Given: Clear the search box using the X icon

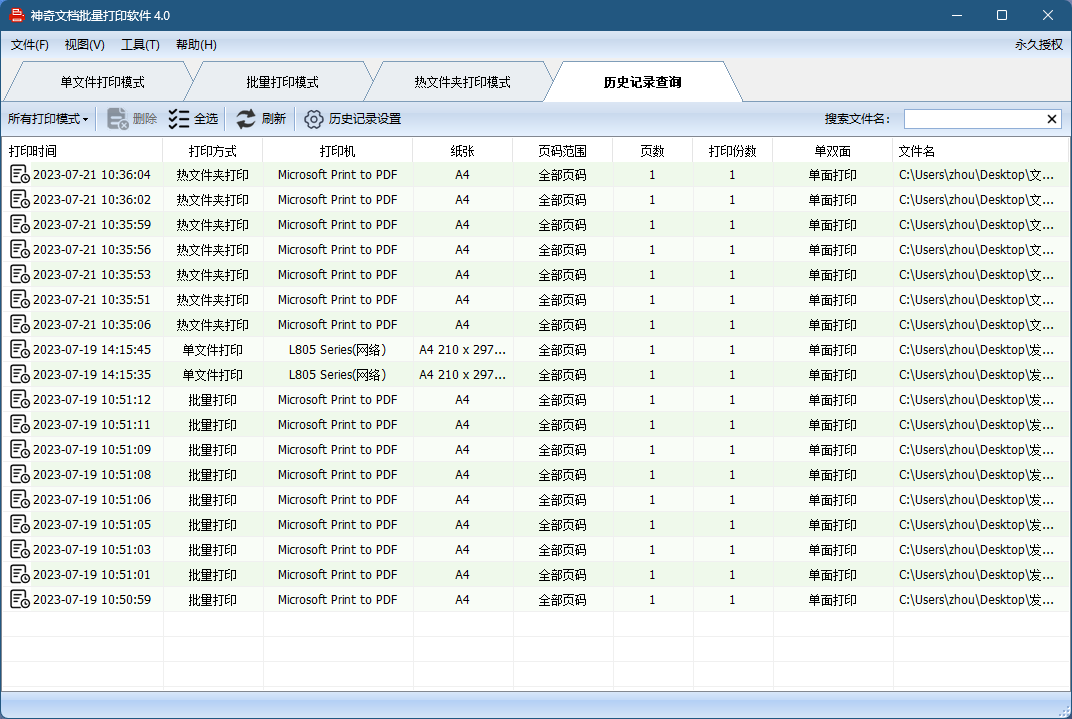Looking at the screenshot, I should click(x=1053, y=119).
